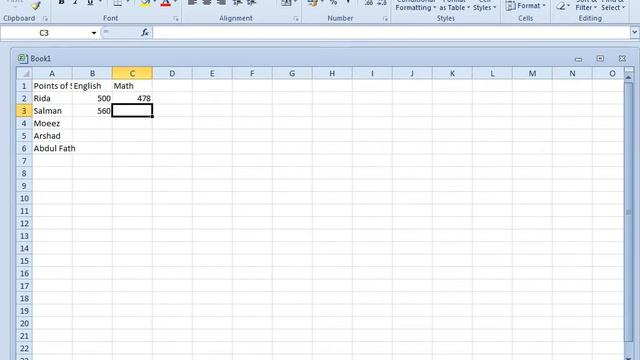Select column A header
This screenshot has width=640, height=360.
52,73
